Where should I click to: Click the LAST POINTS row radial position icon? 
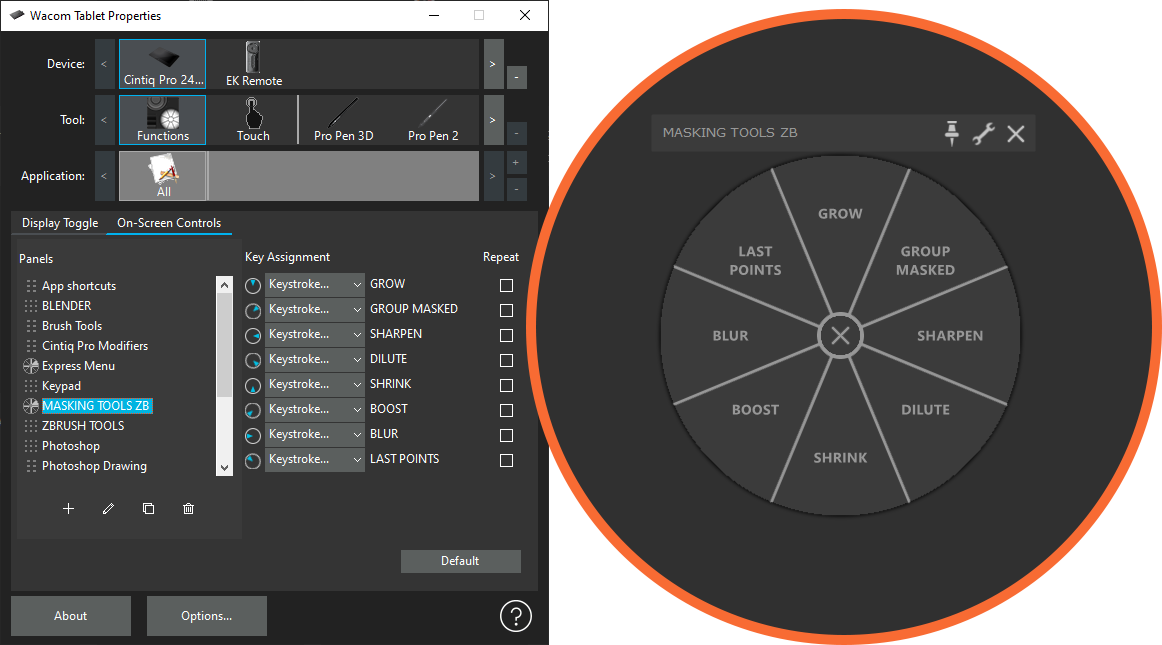[253, 461]
